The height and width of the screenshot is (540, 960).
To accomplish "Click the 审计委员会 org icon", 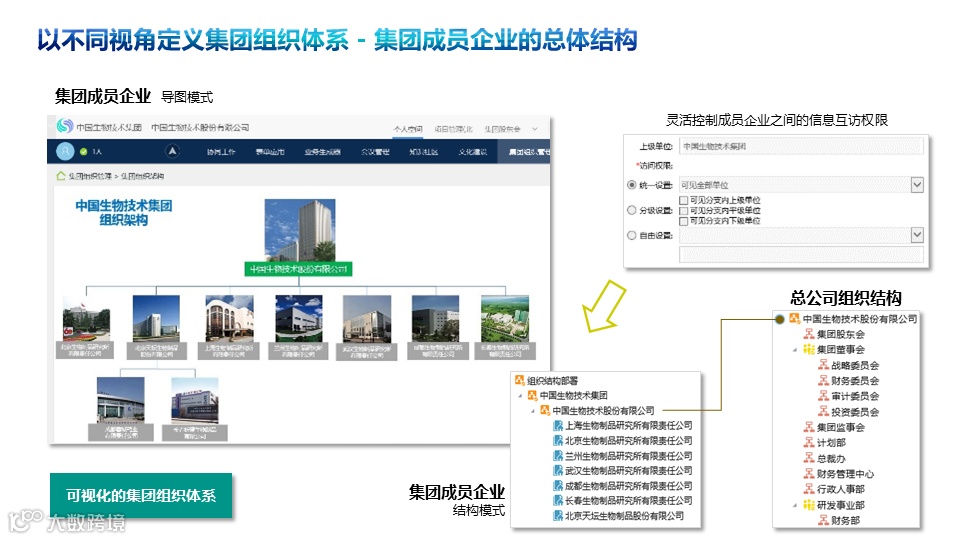I will coord(823,396).
